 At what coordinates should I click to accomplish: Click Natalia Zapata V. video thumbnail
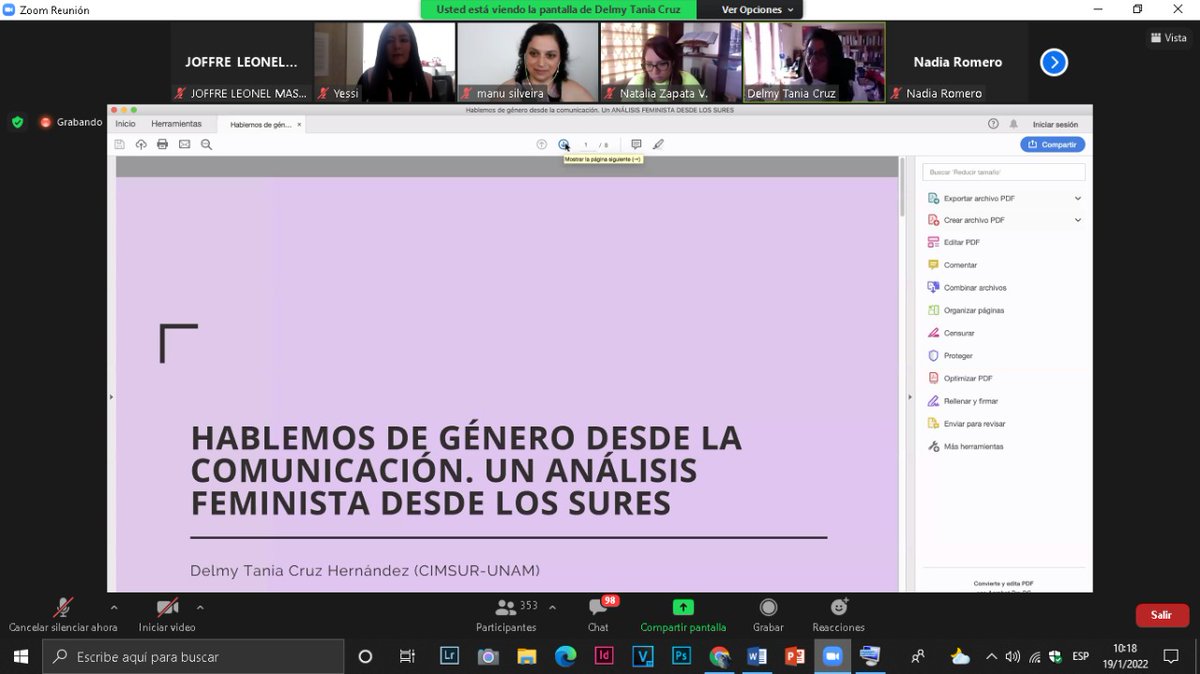click(x=670, y=62)
